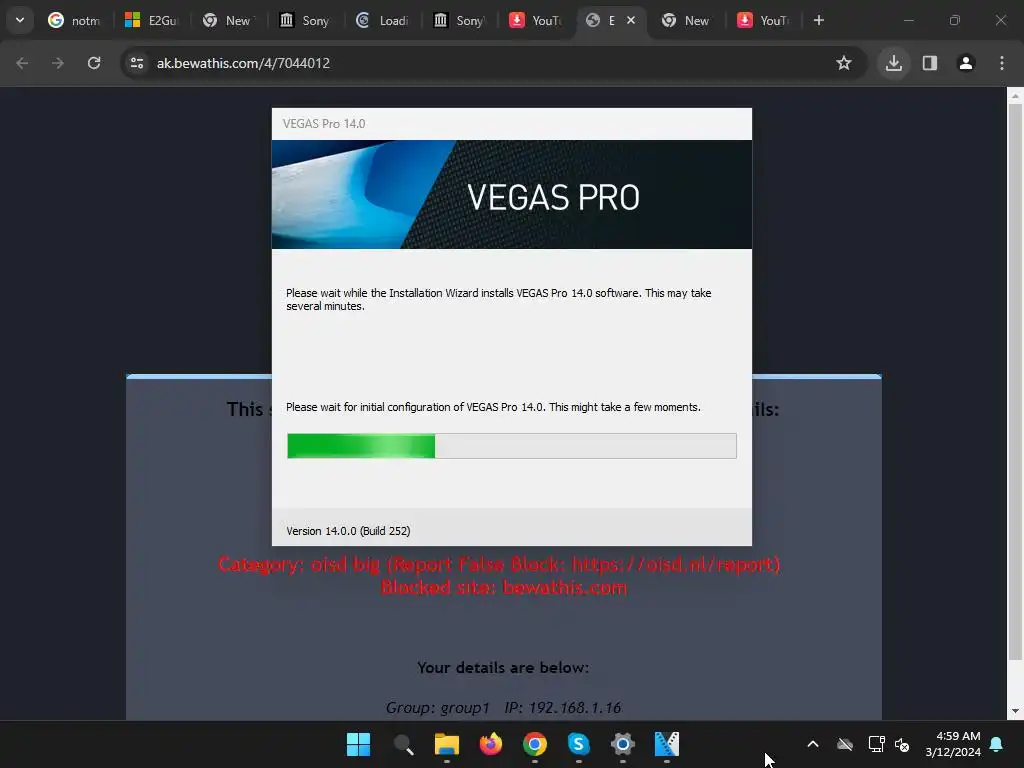Switch to last YouTube downloader tab

point(764,20)
